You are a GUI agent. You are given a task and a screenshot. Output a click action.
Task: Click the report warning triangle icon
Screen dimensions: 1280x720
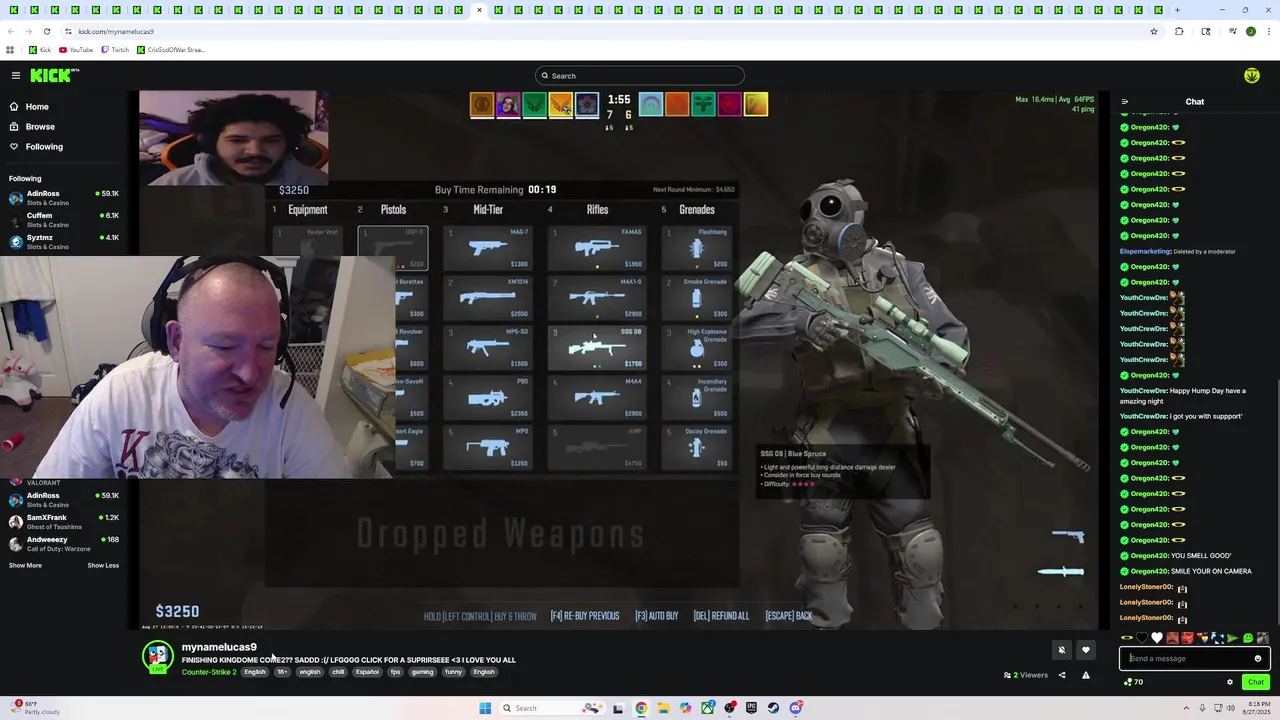click(1086, 675)
